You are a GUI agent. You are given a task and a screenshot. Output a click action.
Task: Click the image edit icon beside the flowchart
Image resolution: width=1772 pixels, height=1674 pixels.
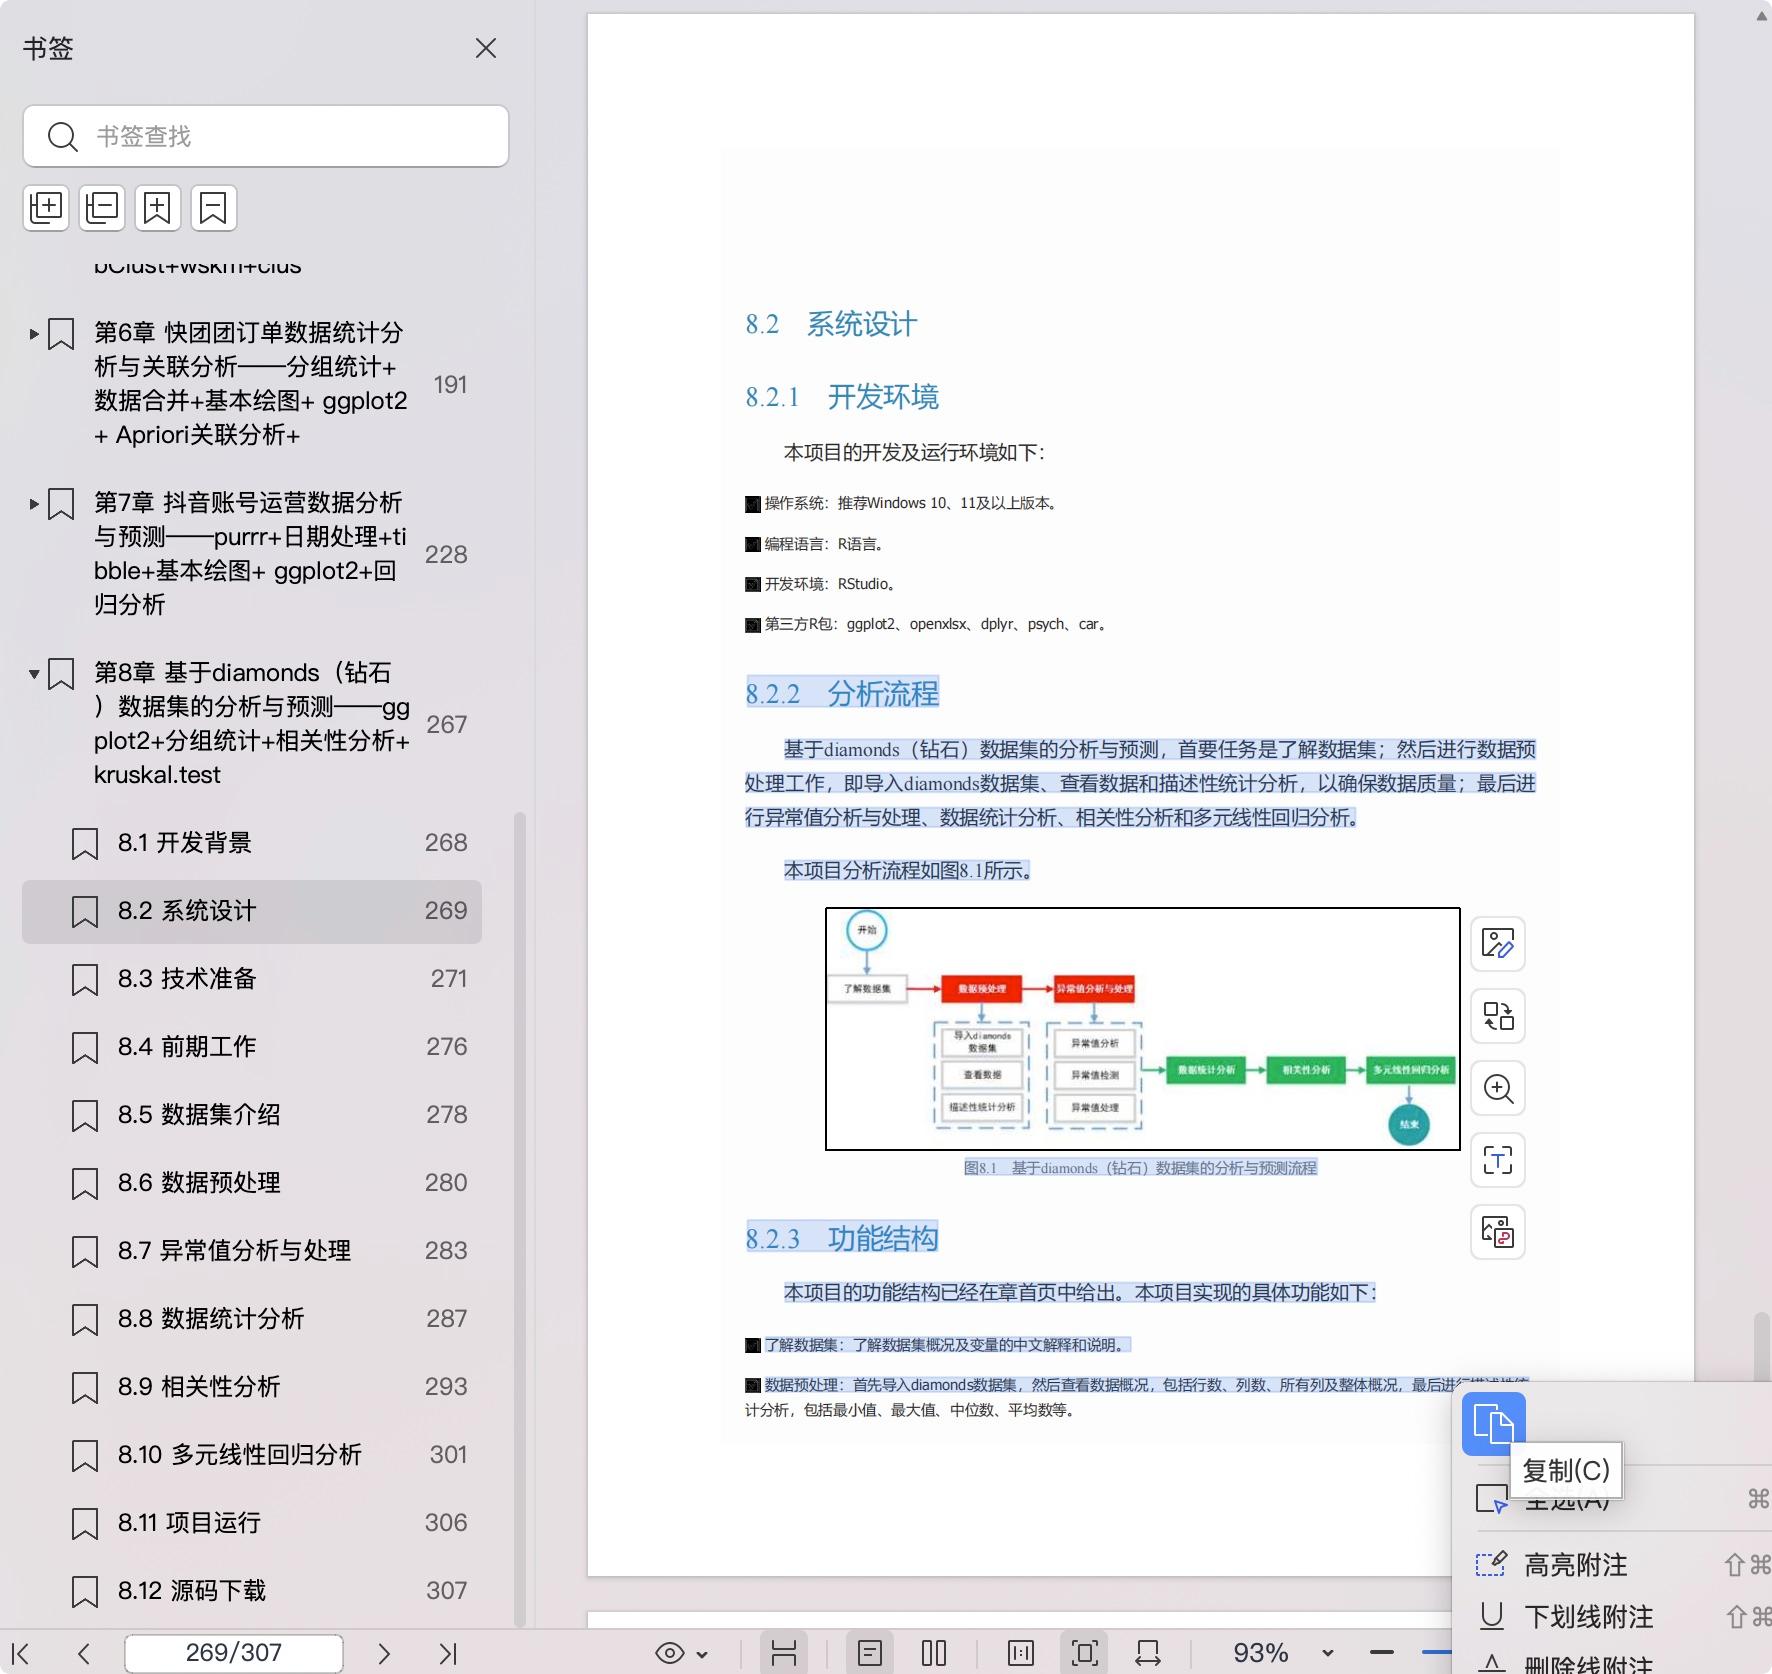tap(1497, 943)
